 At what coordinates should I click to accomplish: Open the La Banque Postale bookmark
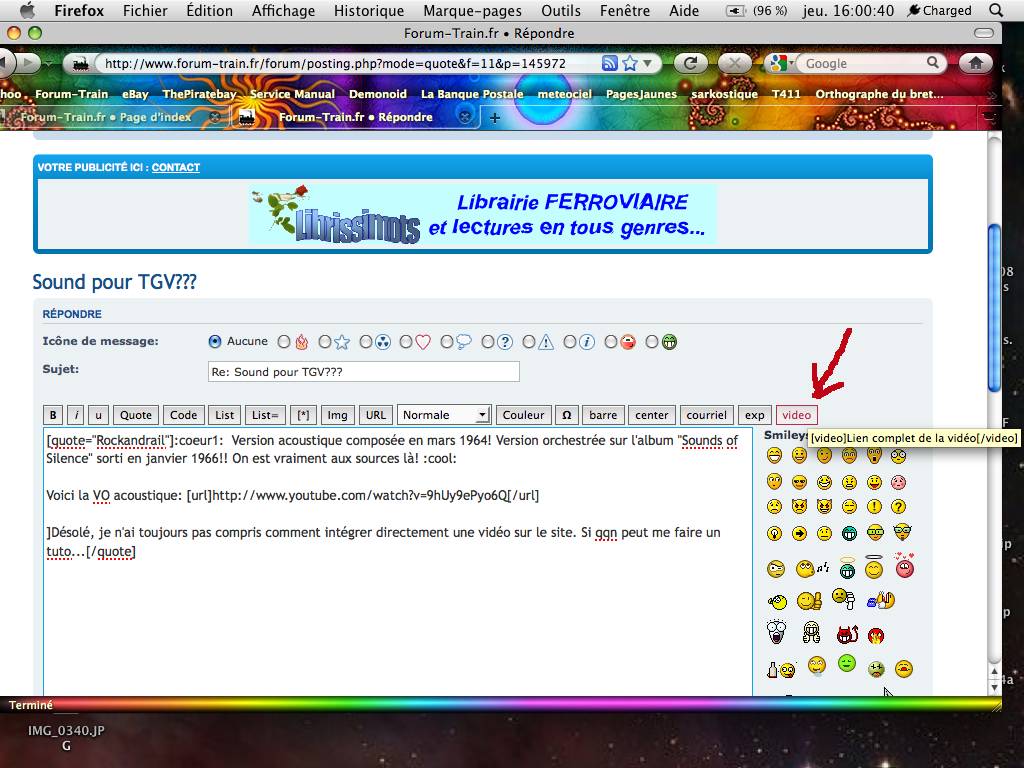tap(472, 94)
